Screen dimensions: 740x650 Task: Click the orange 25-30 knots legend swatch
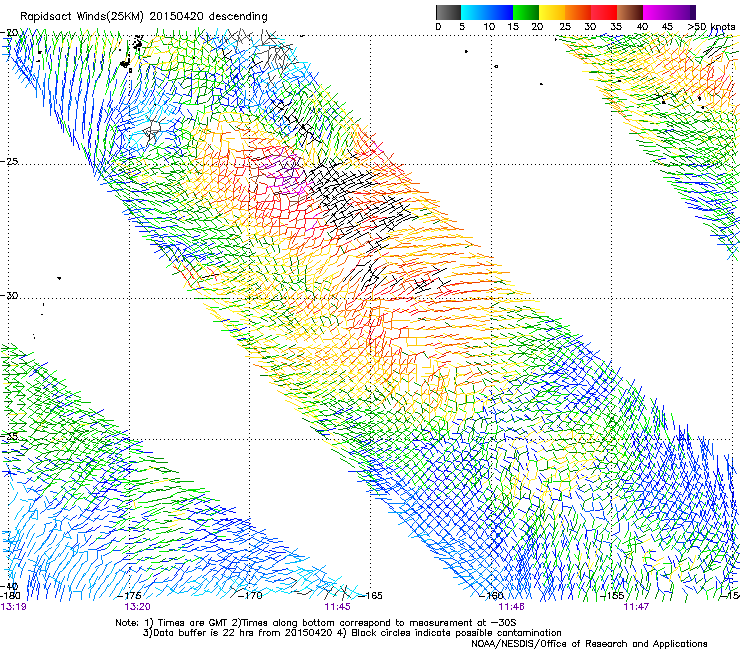coord(578,12)
